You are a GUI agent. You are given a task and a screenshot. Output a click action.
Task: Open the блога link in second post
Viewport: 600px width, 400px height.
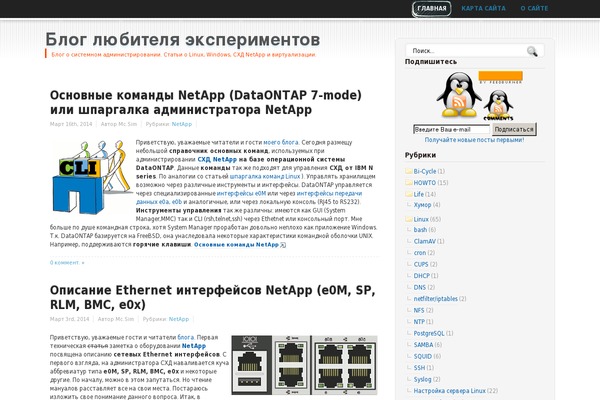pyautogui.click(x=186, y=337)
